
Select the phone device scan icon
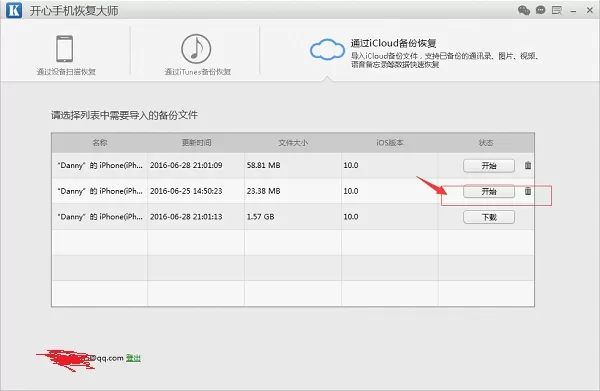tap(65, 49)
